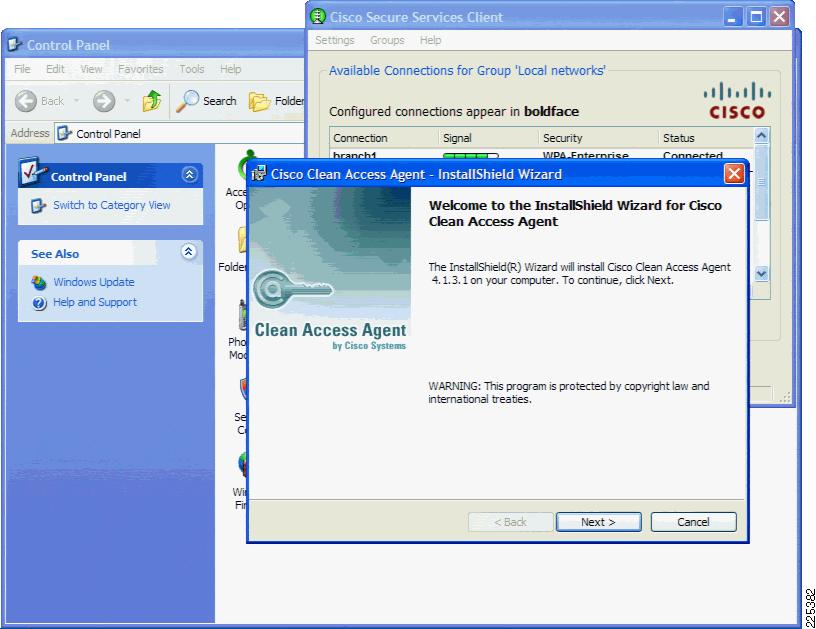This screenshot has width=816, height=629.
Task: Maximize the Cisco Secure Services Client window
Action: (x=756, y=17)
